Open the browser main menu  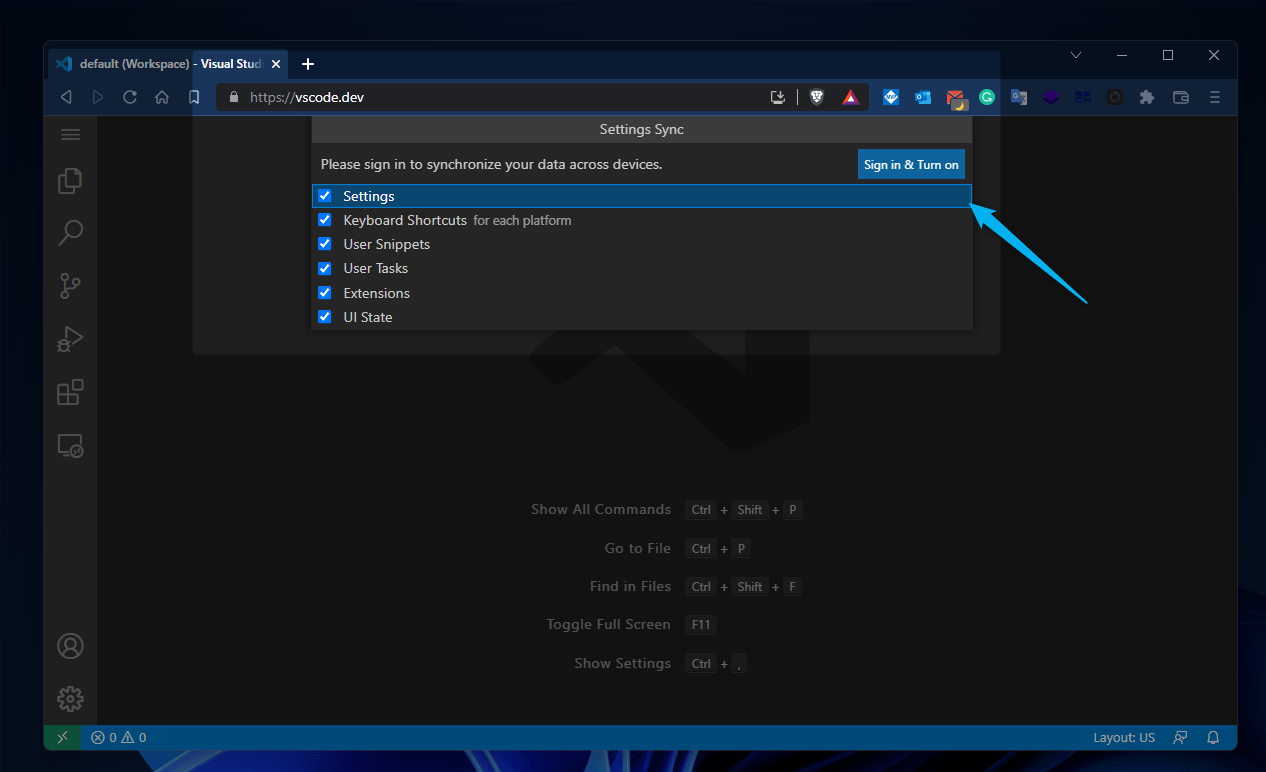click(x=1215, y=97)
